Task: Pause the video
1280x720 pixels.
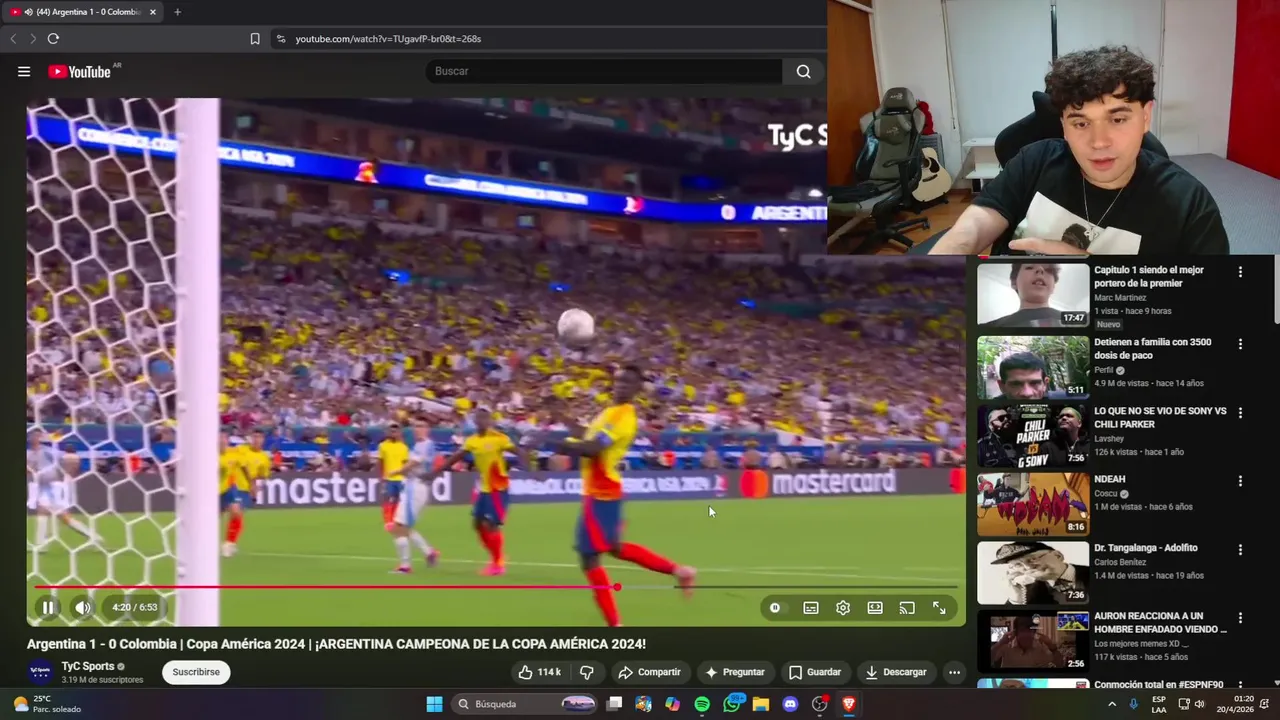Action: (x=48, y=607)
